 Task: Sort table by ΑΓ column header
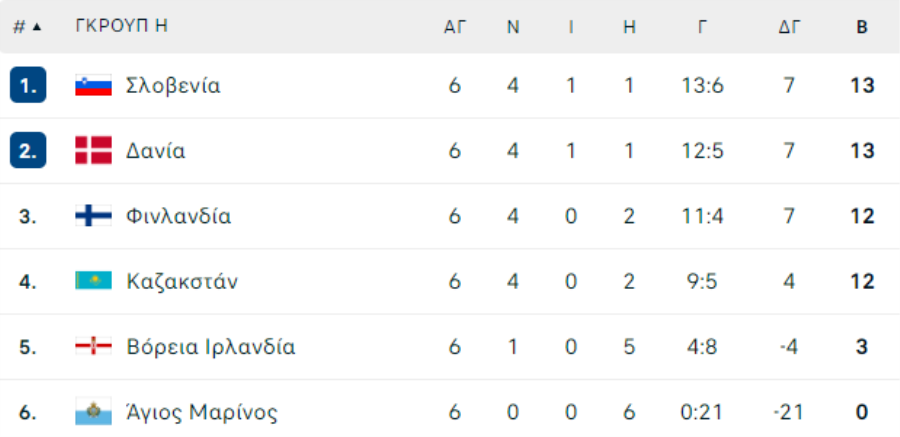[454, 27]
